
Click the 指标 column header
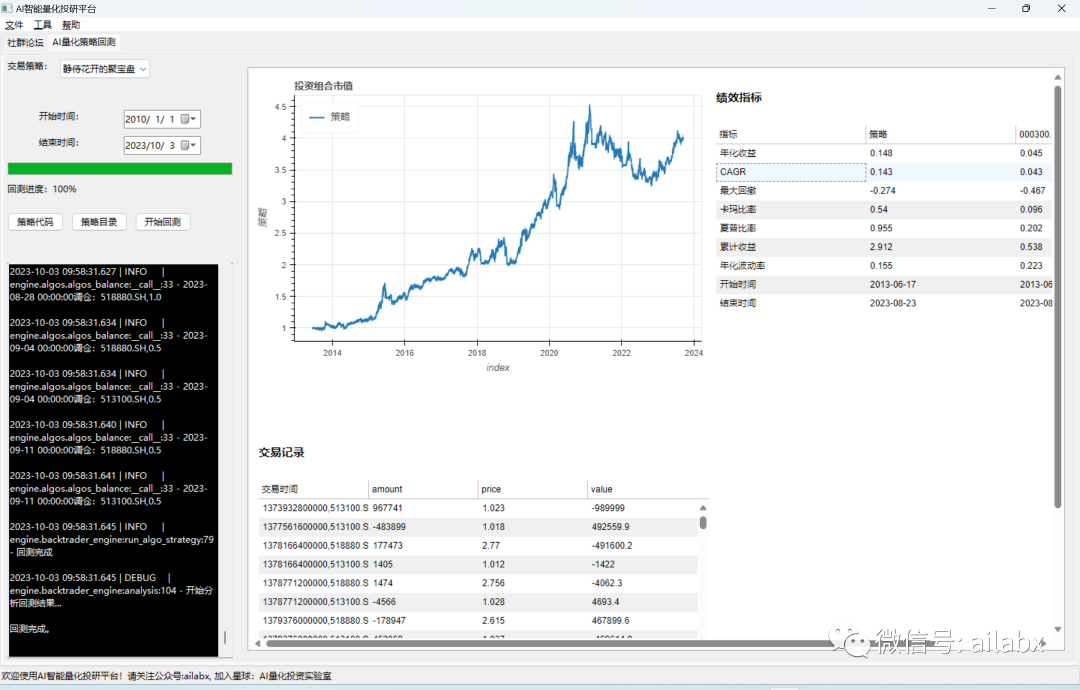(x=790, y=134)
